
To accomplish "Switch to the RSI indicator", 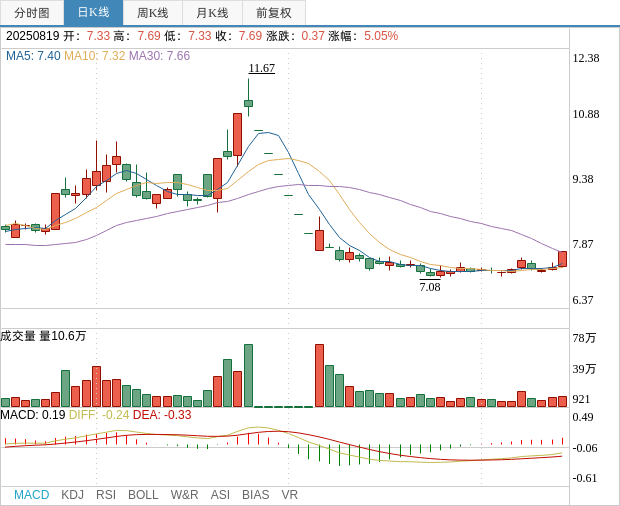I will [x=106, y=495].
